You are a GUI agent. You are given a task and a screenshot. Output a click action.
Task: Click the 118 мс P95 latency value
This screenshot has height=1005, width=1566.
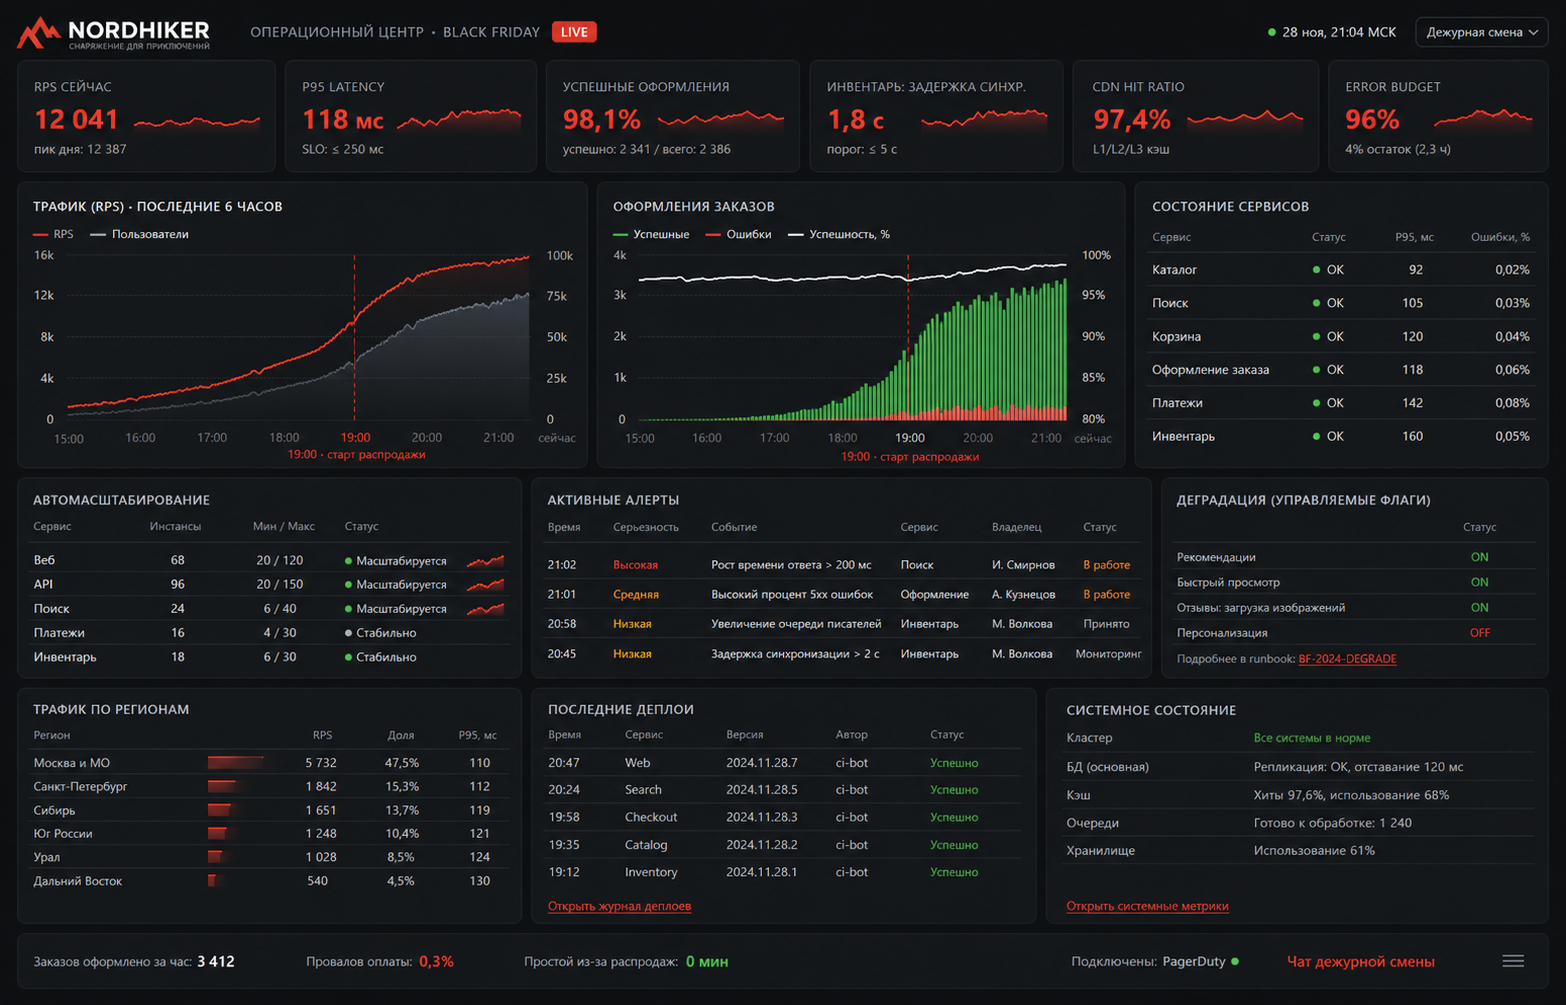(x=343, y=120)
